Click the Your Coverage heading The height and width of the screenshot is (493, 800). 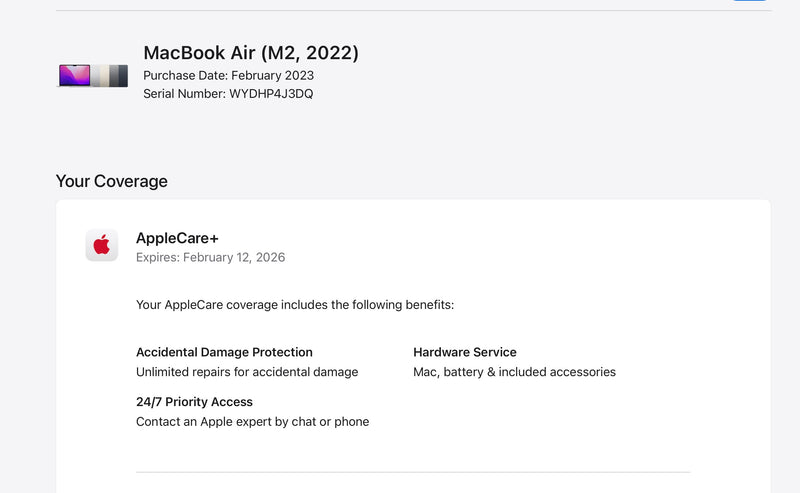[112, 181]
